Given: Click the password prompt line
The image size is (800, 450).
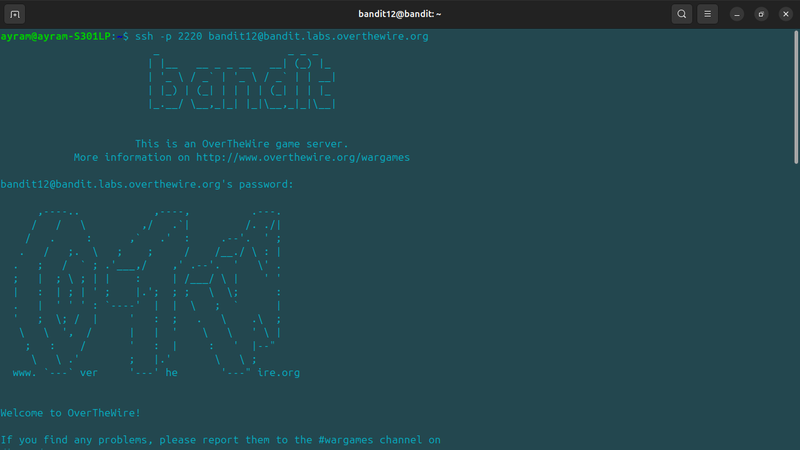Looking at the screenshot, I should 147,184.
